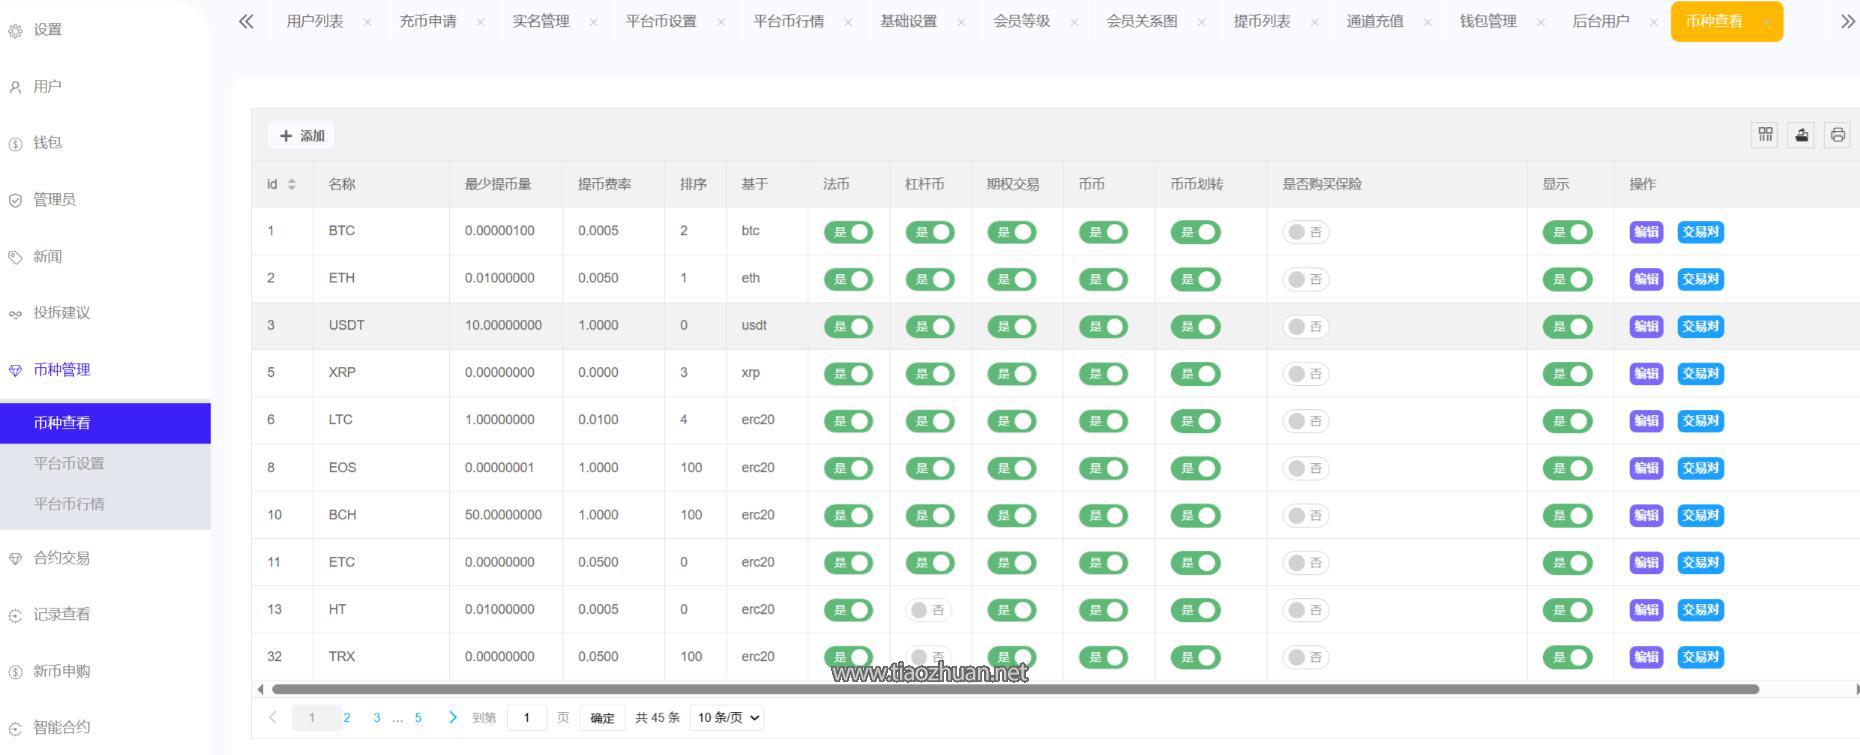Click the 用户 sidebar person icon
1860x755 pixels.
[15, 87]
